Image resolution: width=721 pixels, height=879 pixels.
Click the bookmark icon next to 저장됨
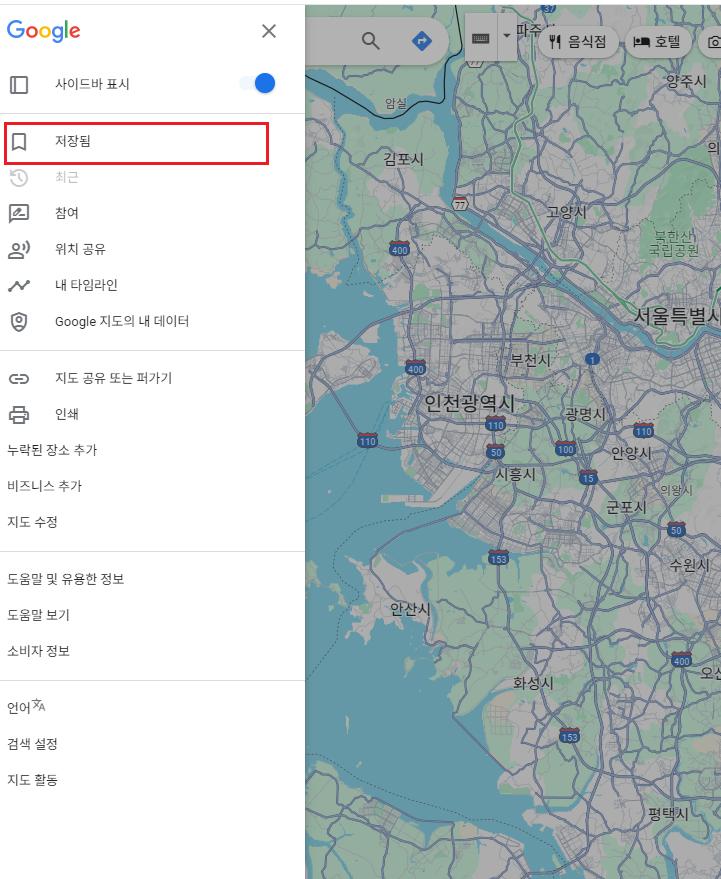(19, 142)
